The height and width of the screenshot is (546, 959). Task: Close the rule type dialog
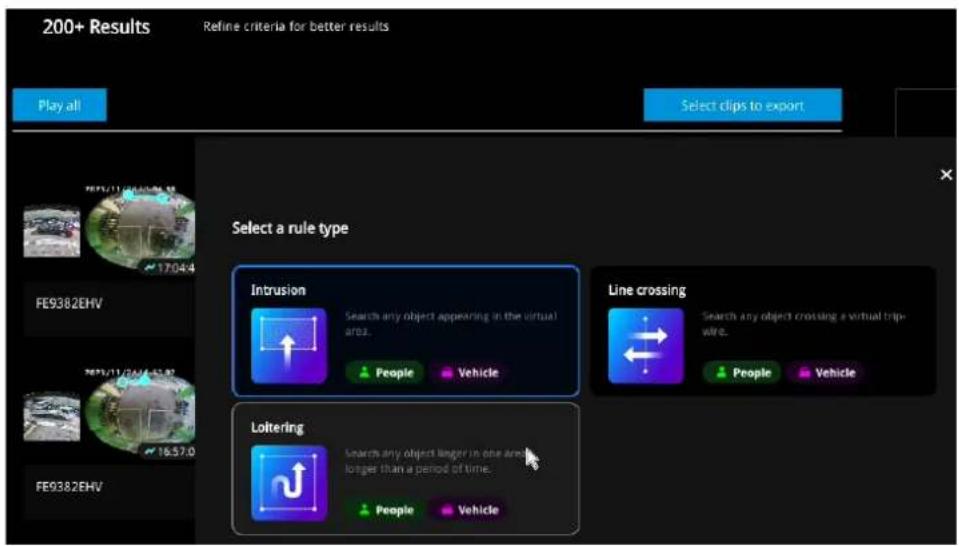[x=946, y=175]
